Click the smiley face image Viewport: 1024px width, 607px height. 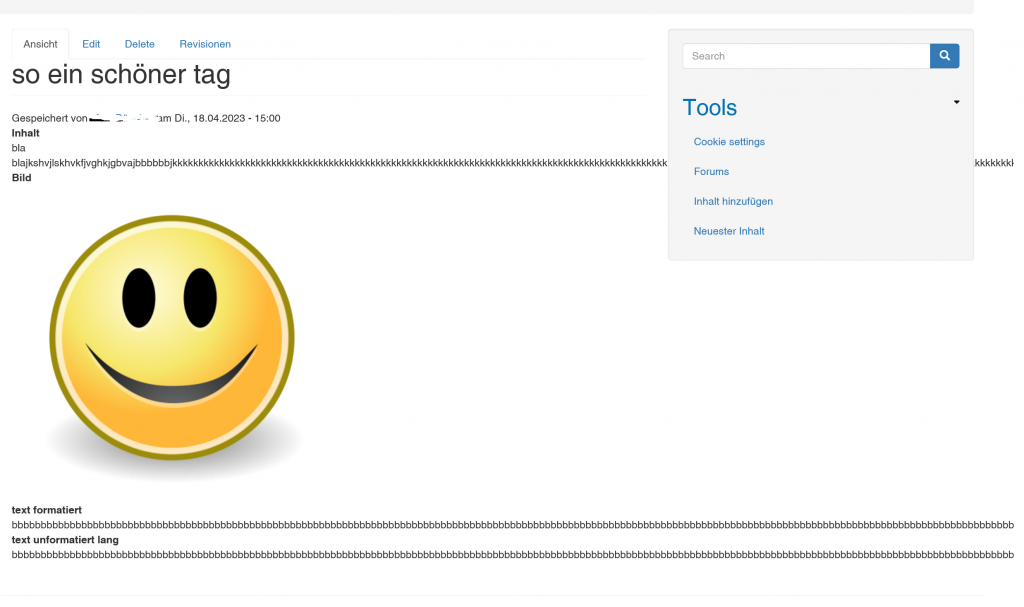pyautogui.click(x=173, y=338)
